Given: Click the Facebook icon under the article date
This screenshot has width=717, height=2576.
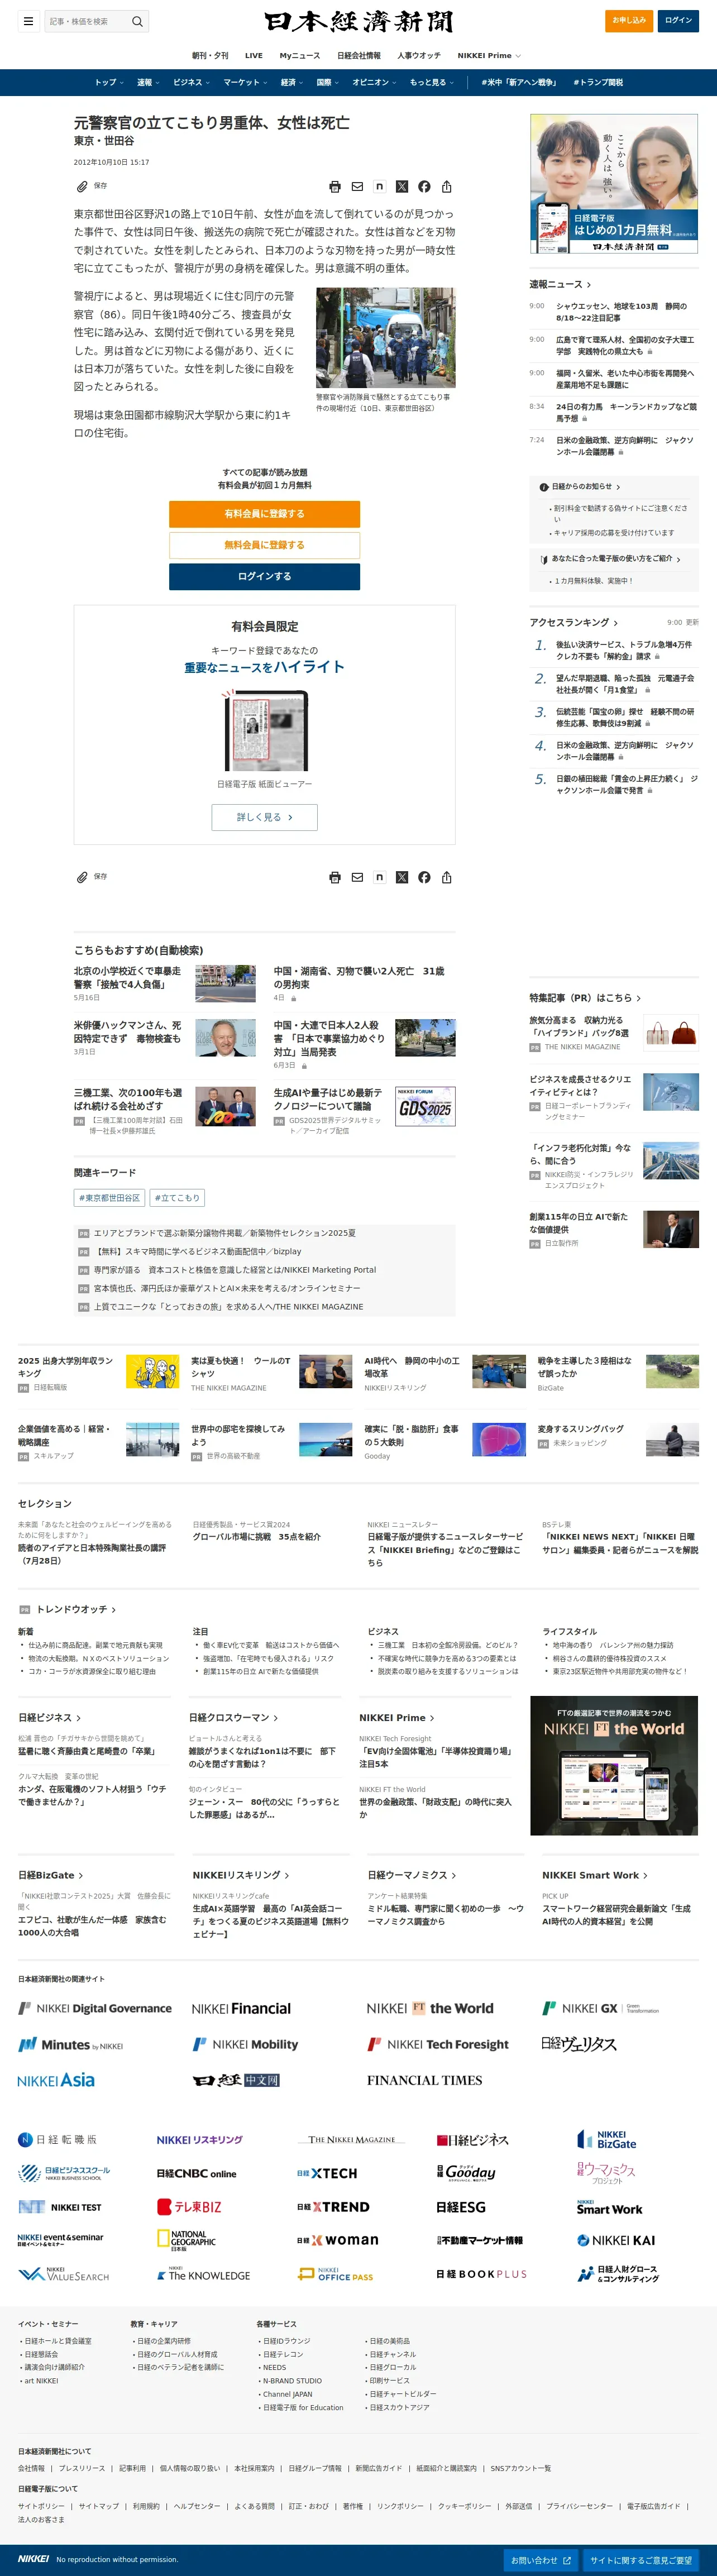Looking at the screenshot, I should coord(424,187).
